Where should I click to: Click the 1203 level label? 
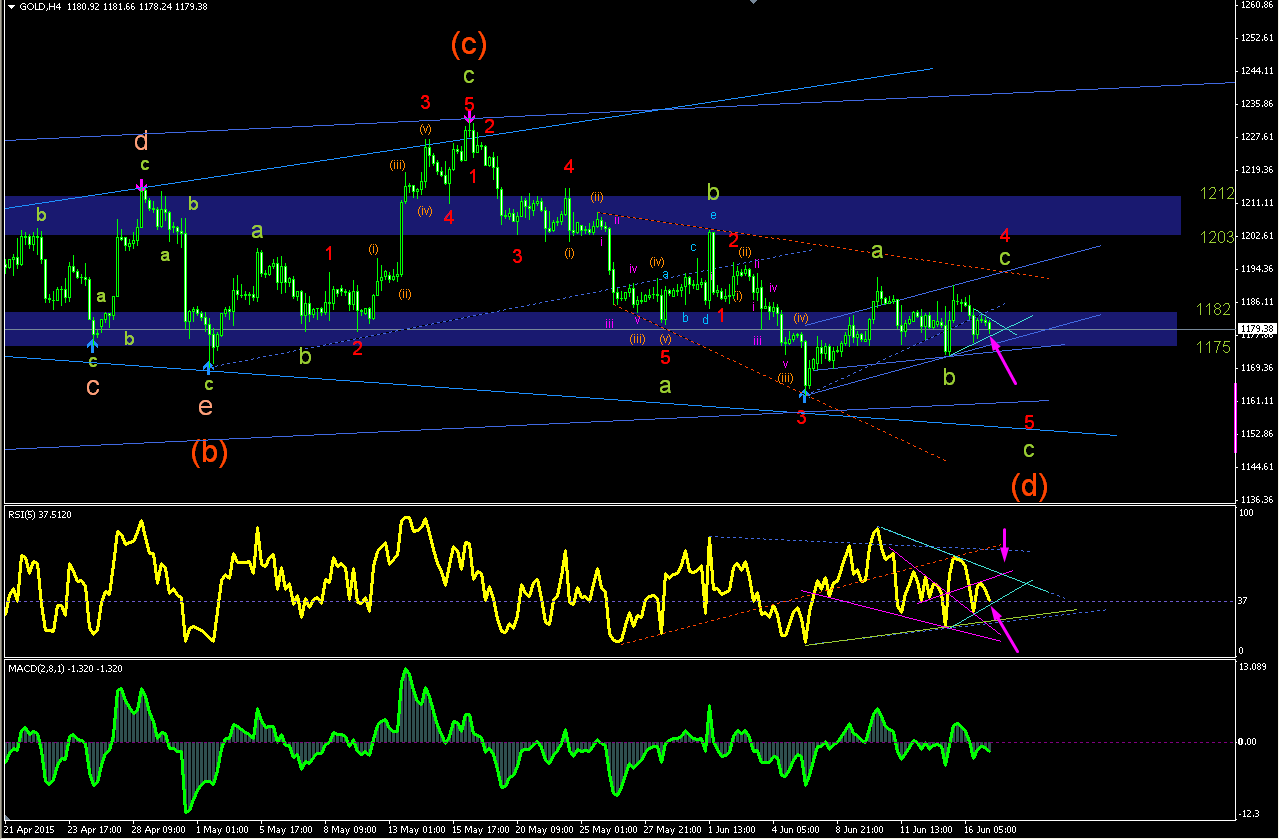click(x=1218, y=236)
